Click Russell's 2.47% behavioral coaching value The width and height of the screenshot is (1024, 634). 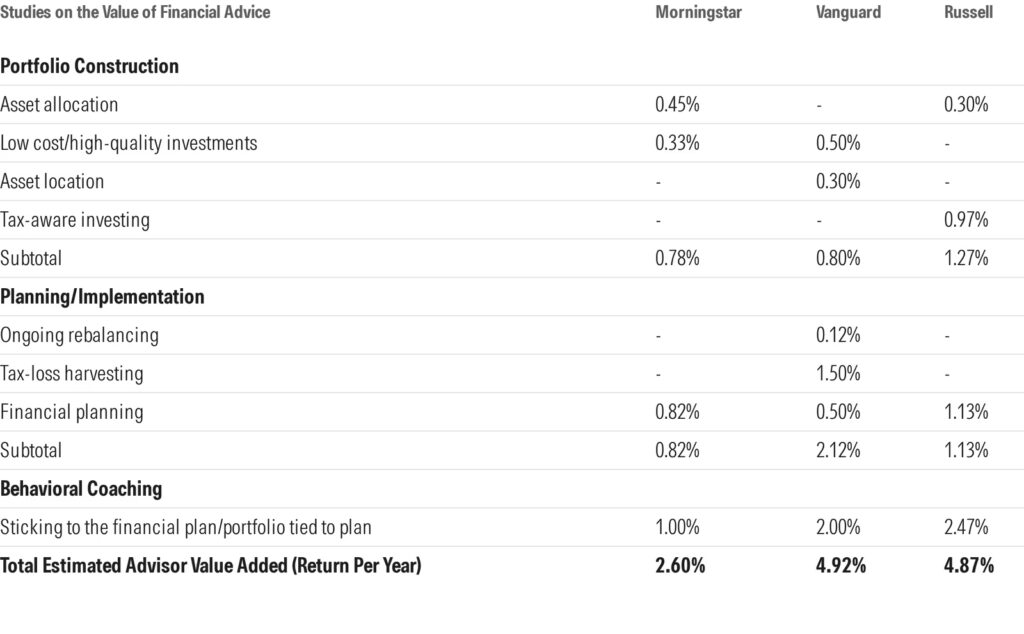point(966,527)
